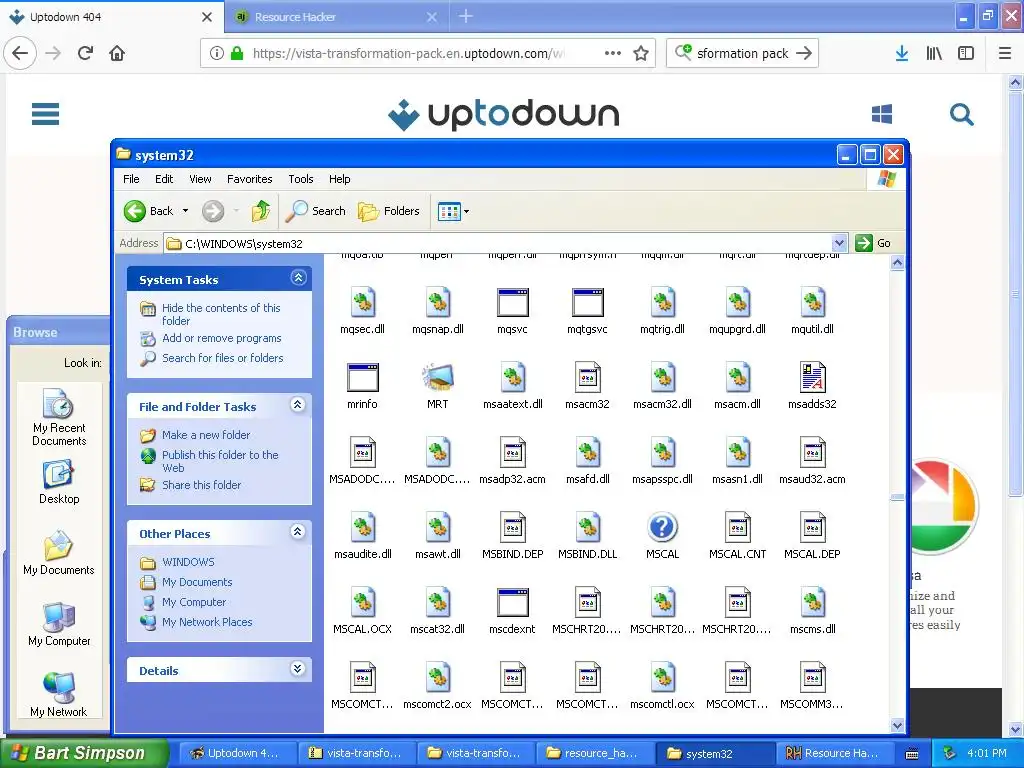Click Make a new folder link

pos(206,435)
